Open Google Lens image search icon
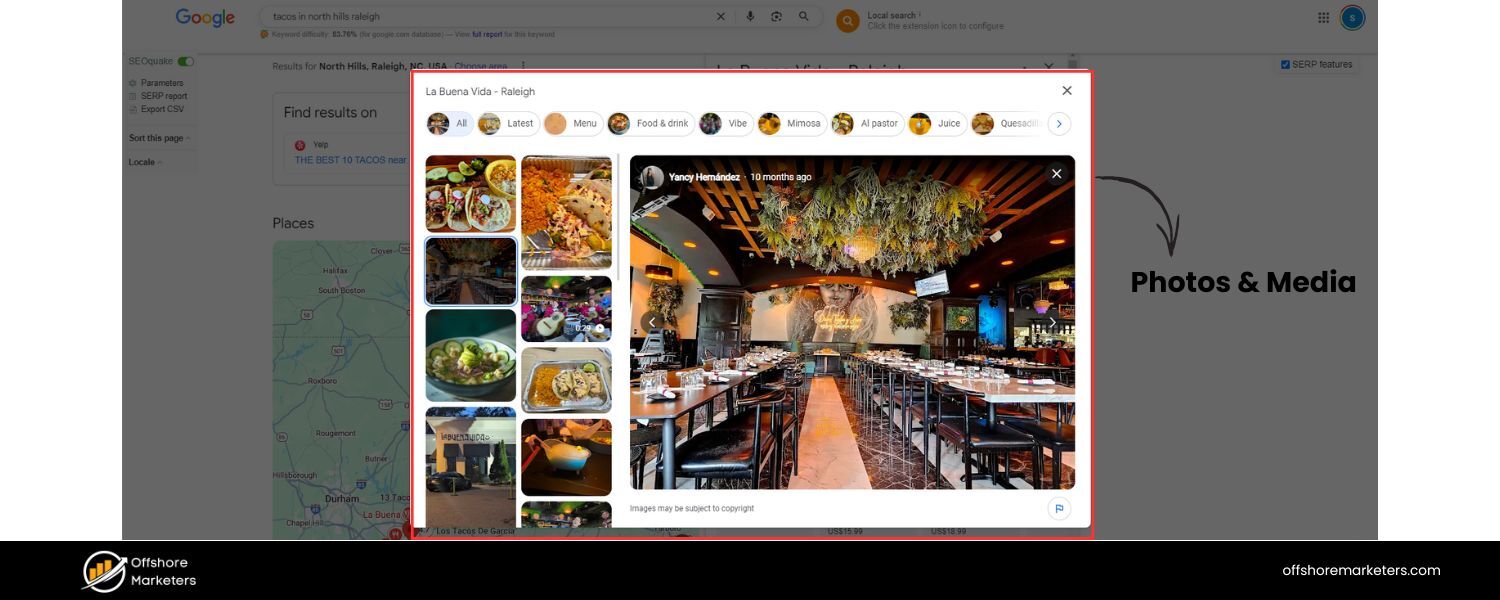 pos(777,17)
